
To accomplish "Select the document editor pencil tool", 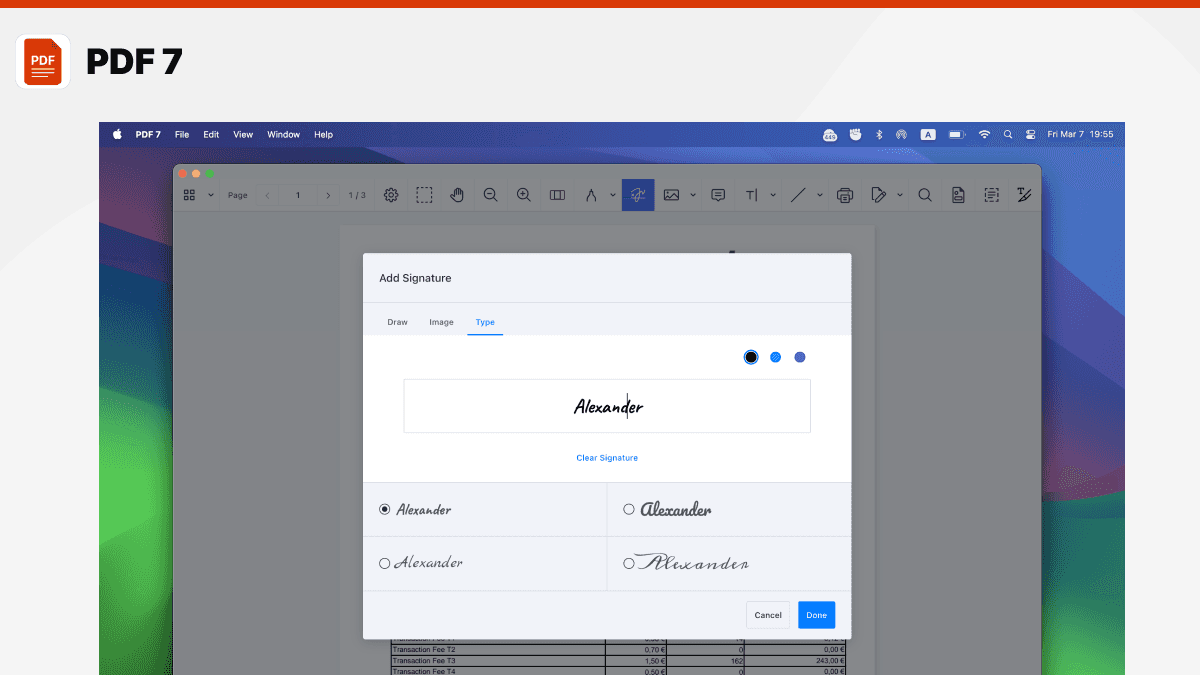I will pyautogui.click(x=878, y=195).
